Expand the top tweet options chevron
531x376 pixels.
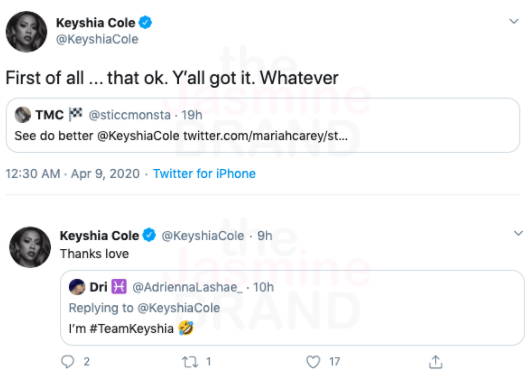click(x=514, y=21)
